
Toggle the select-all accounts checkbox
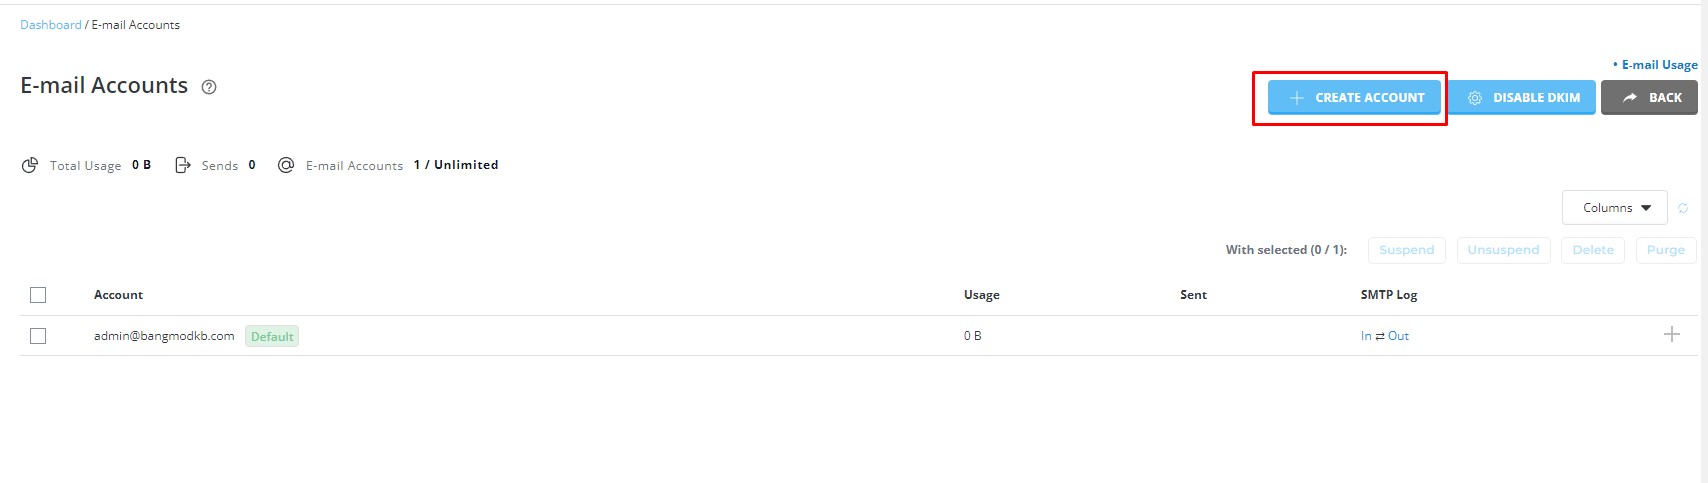[x=38, y=295]
